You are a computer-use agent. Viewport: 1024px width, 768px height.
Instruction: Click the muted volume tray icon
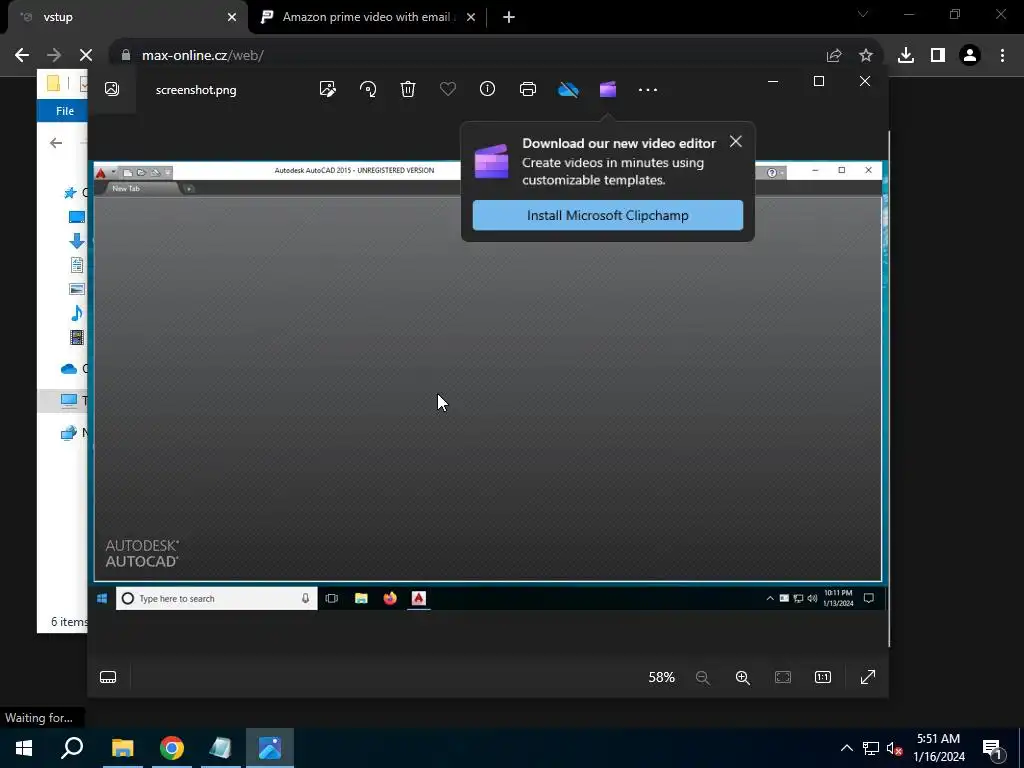pyautogui.click(x=894, y=748)
